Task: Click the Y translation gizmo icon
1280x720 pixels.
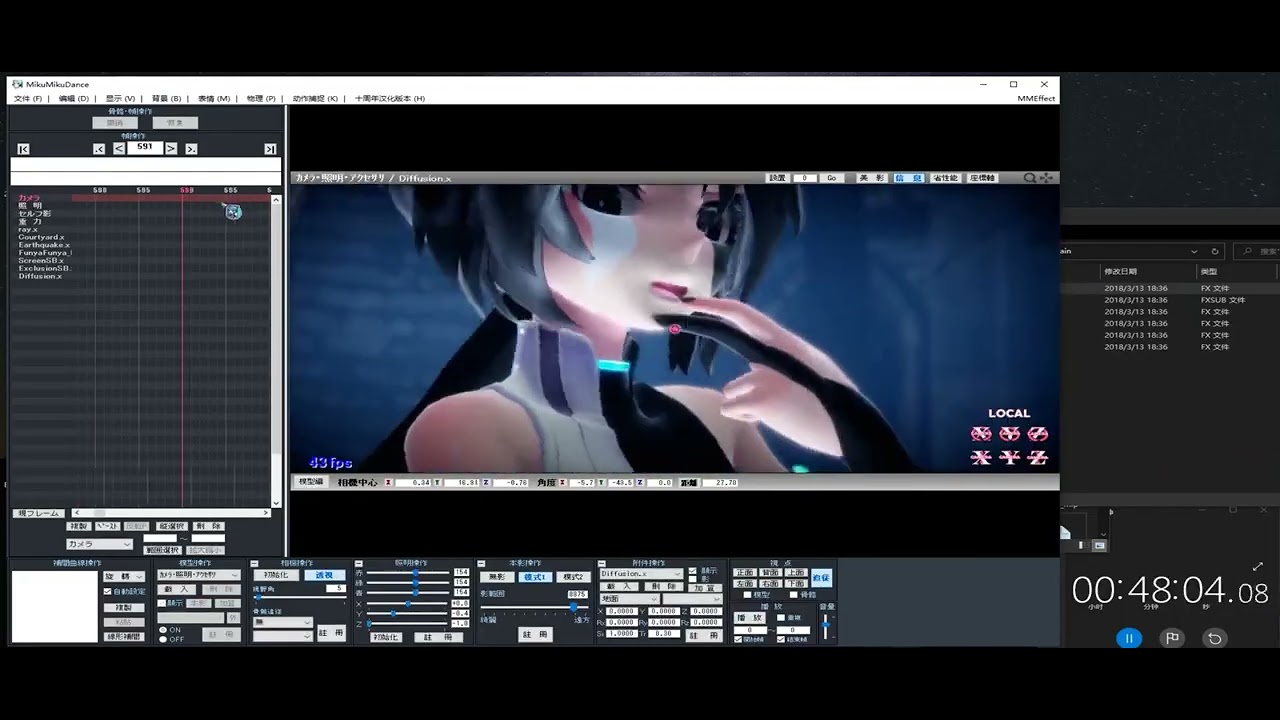Action: (x=1010, y=458)
